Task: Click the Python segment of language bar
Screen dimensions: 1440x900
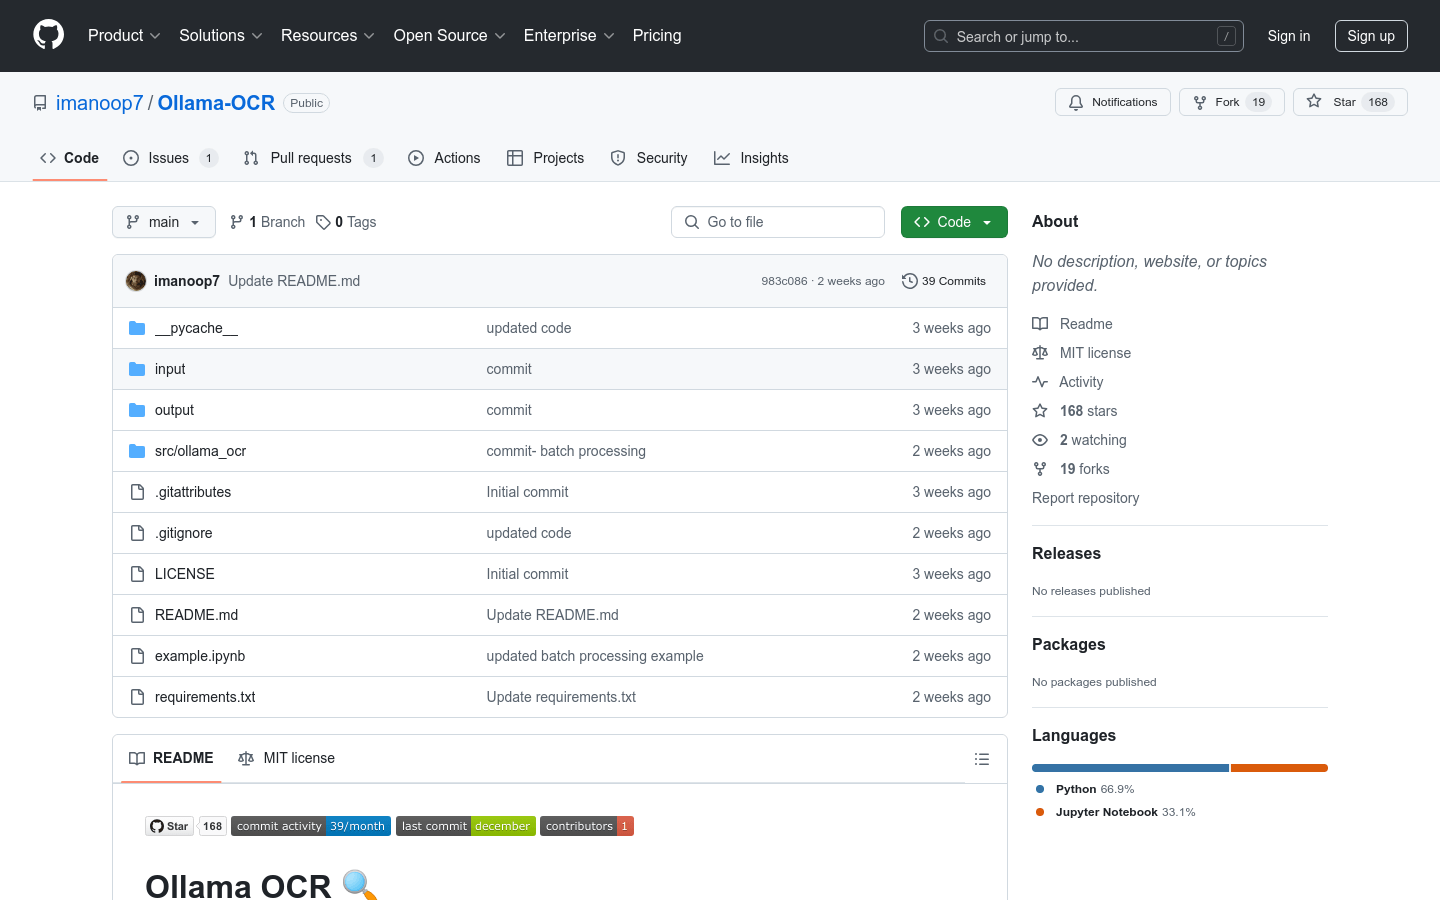Action: [1130, 768]
